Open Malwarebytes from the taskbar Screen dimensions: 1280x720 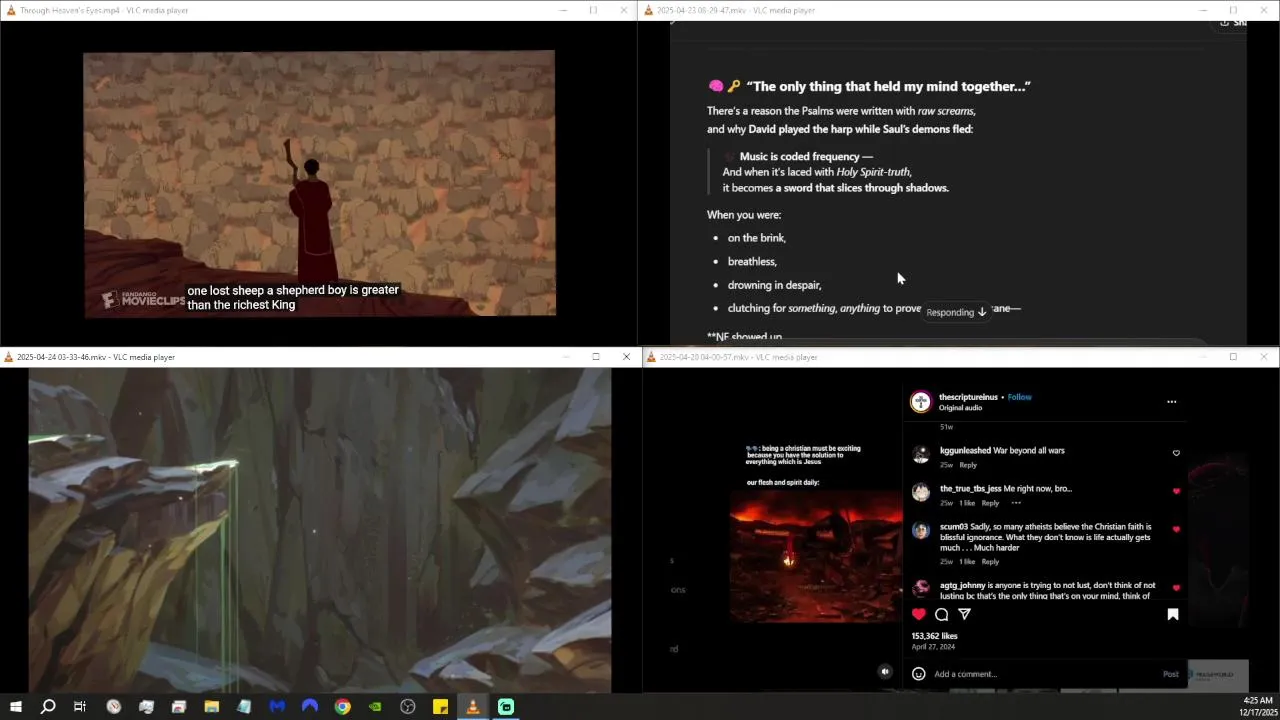tap(277, 707)
